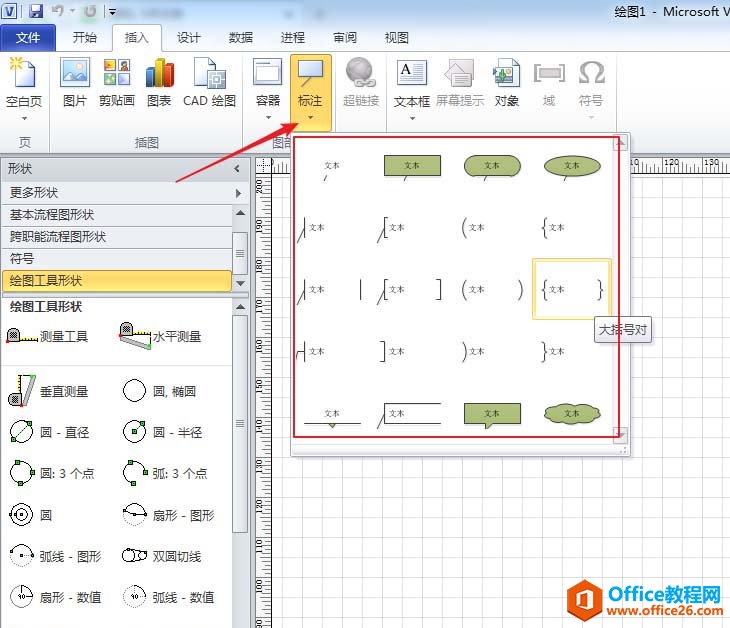Expand the Blank Page (空白页) dropdown arrow

(24, 118)
